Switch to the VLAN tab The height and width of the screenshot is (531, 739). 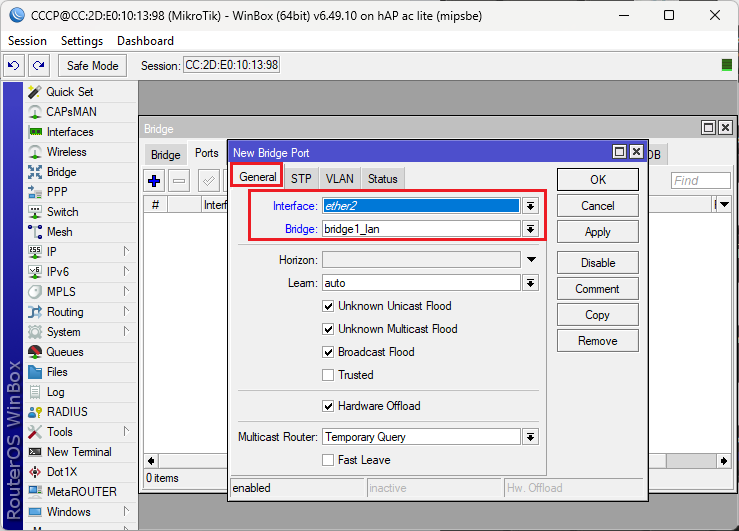(x=339, y=179)
